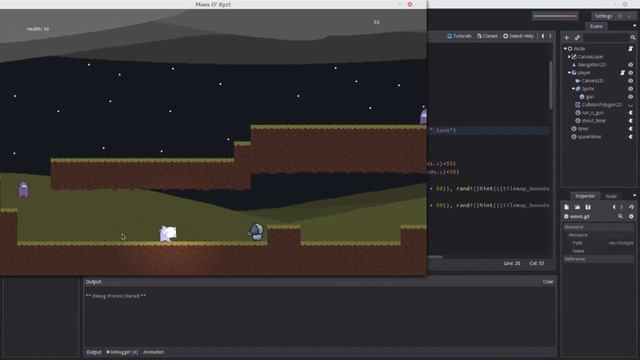Collapse the root Node tree arrow
This screenshot has width=640, height=360.
(x=565, y=49)
